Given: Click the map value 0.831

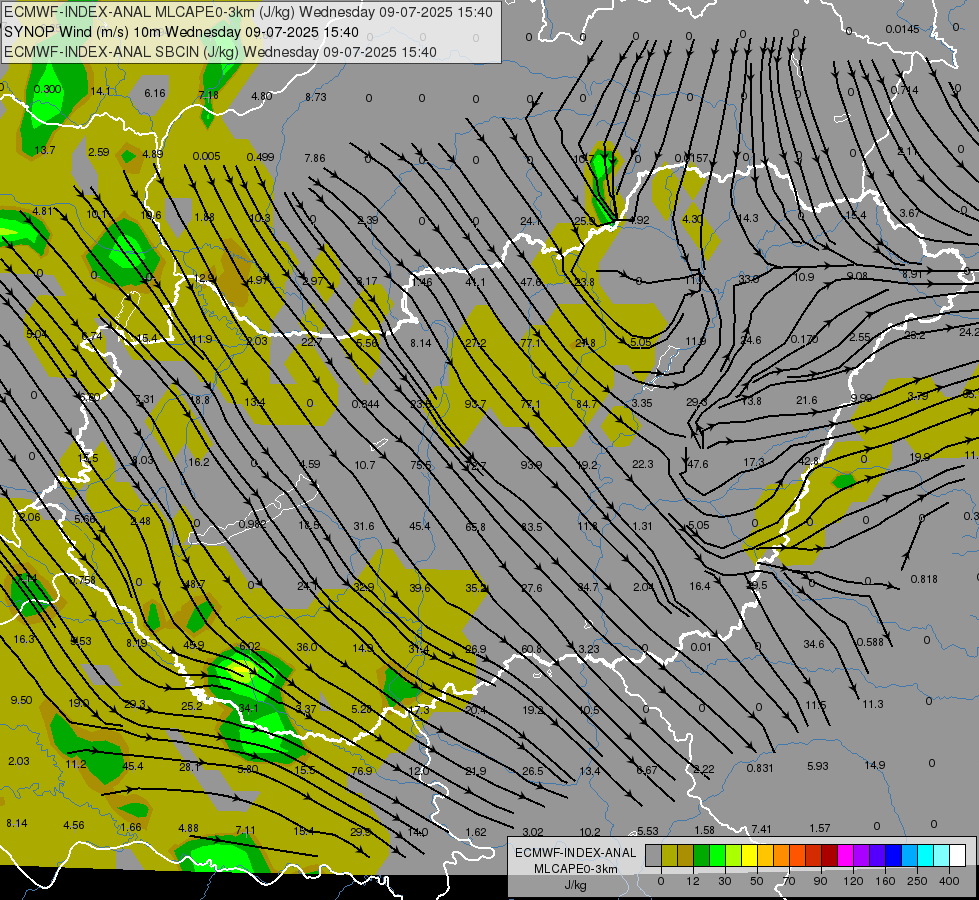Looking at the screenshot, I should 760,768.
